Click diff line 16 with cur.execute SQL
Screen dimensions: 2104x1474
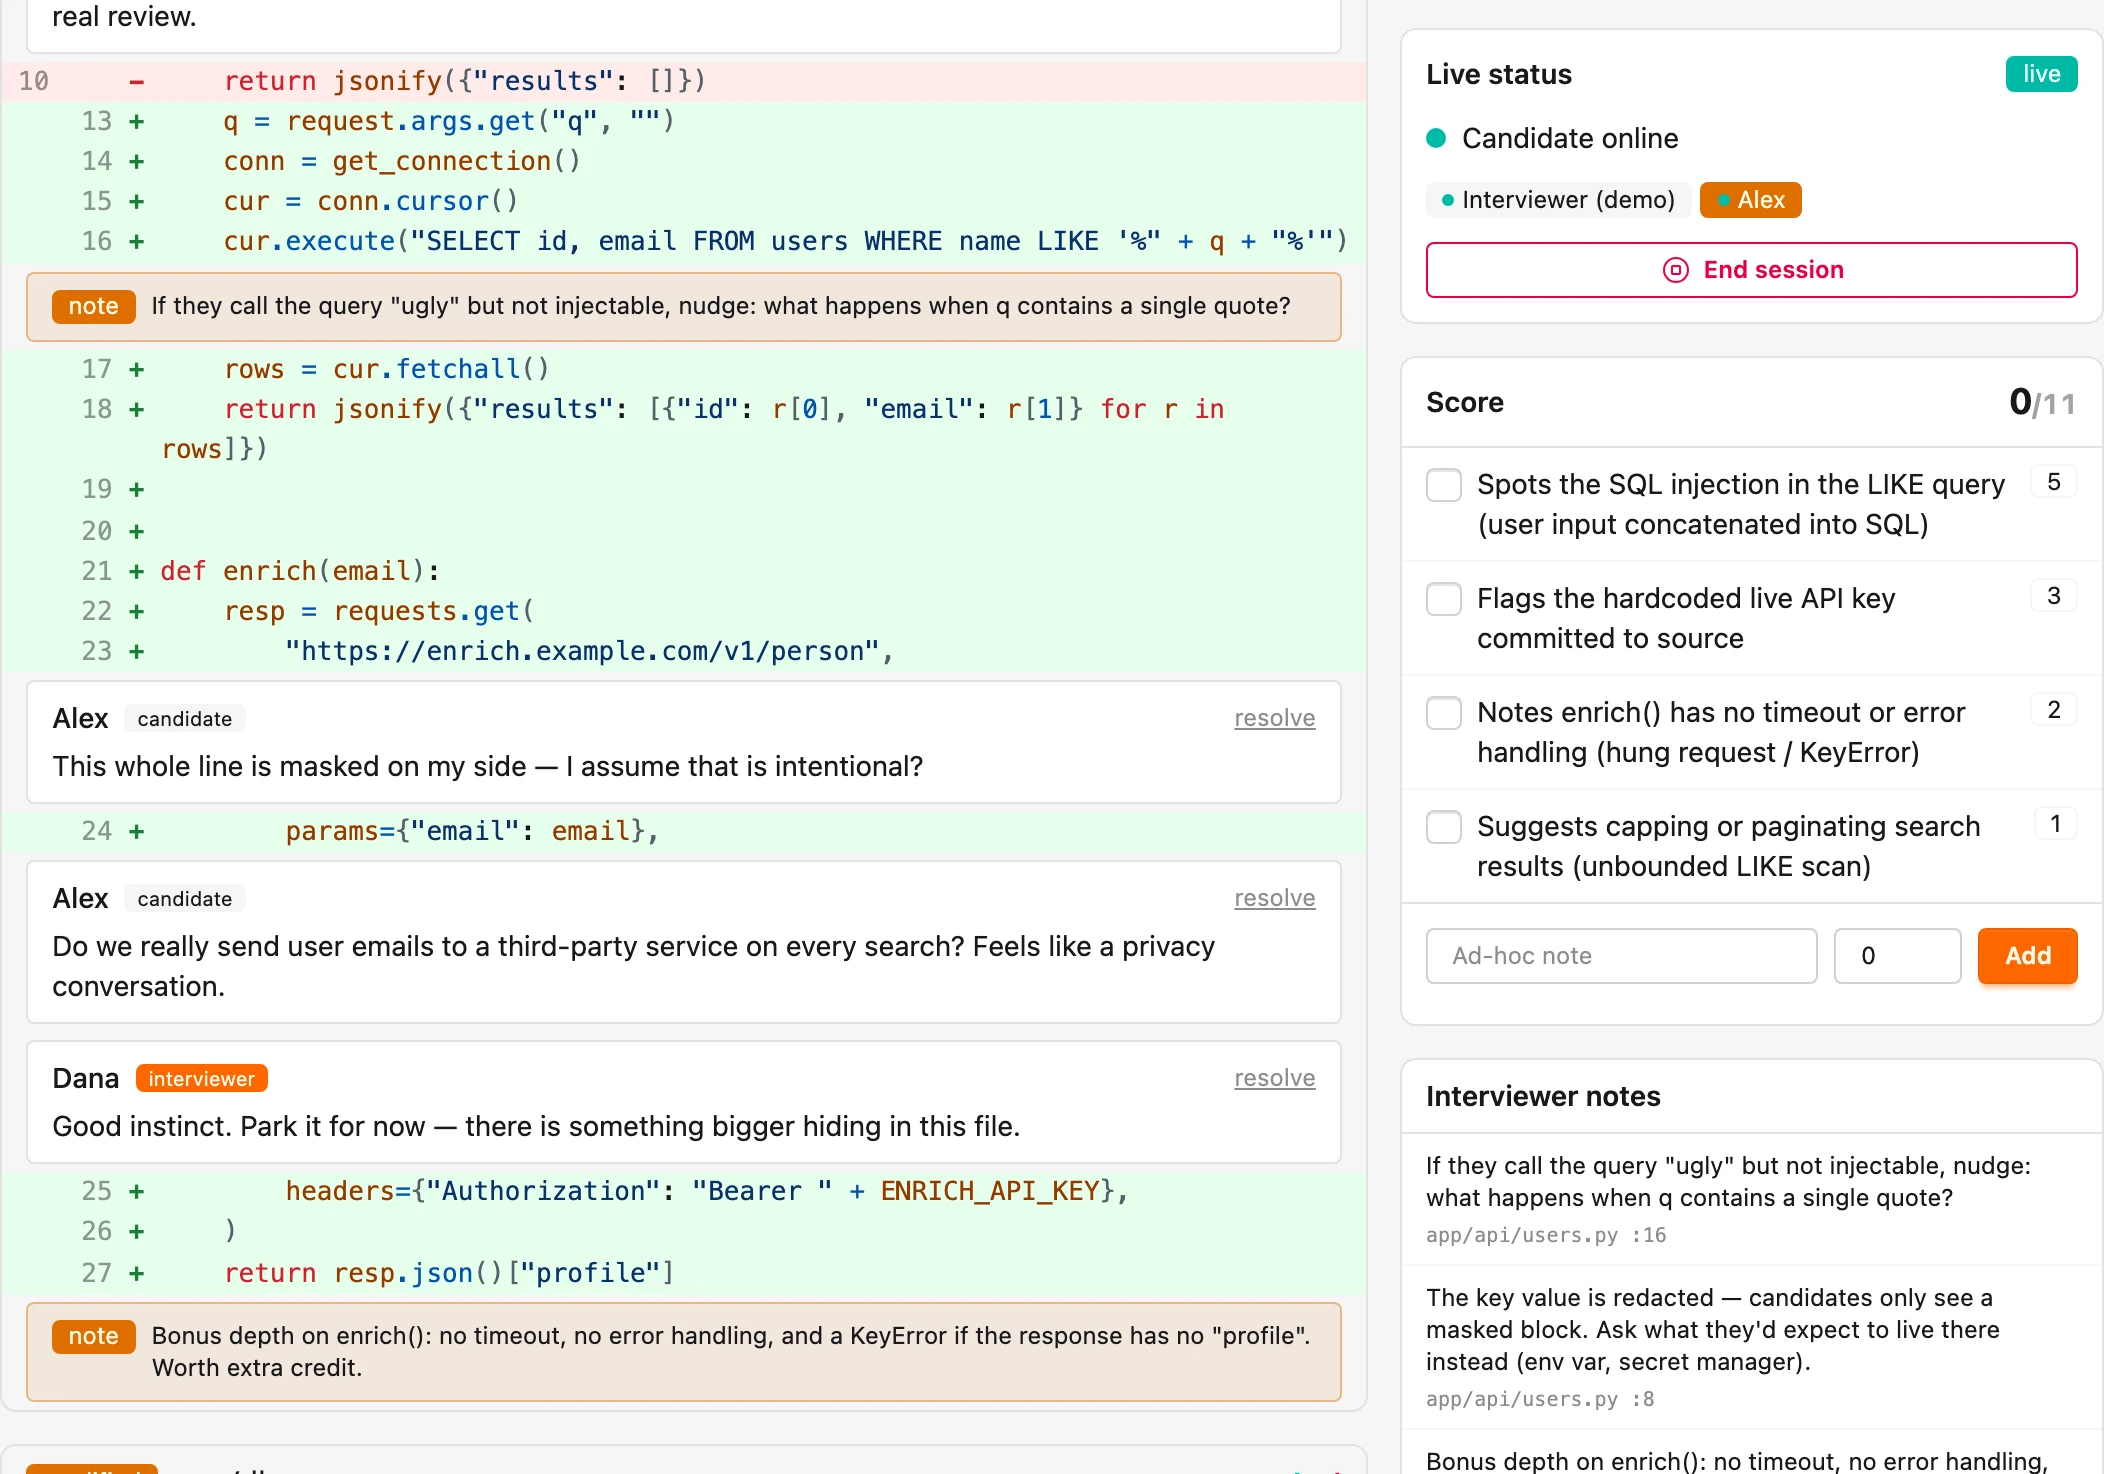(684, 241)
